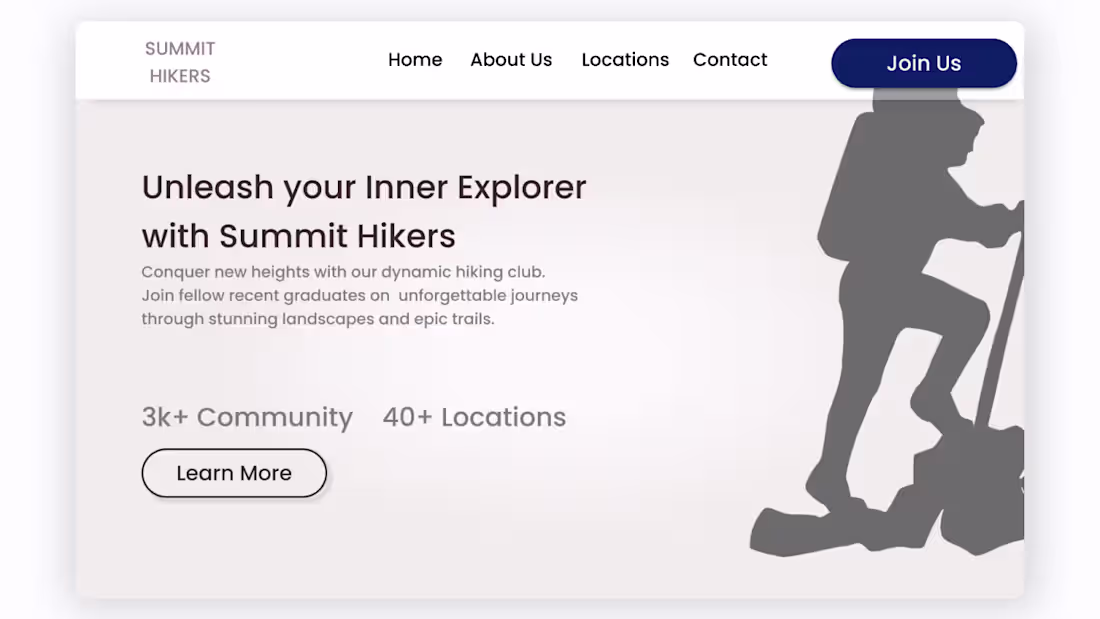Viewport: 1100px width, 619px height.
Task: Click the word SUMMIT in the logo
Action: [179, 48]
